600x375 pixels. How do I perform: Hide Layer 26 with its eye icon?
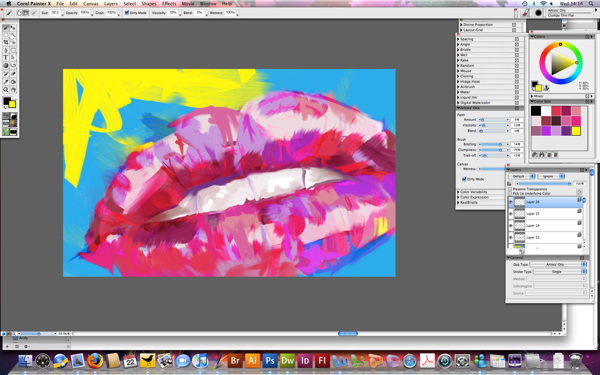511,202
